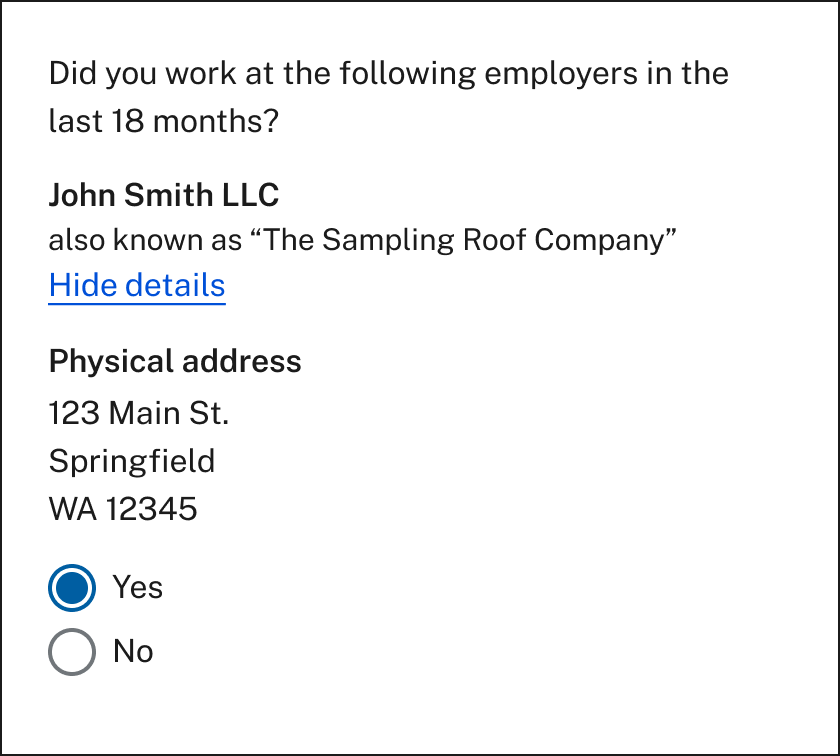Click the "also known as" phrase
The width and height of the screenshot is (840, 756).
[x=146, y=241]
